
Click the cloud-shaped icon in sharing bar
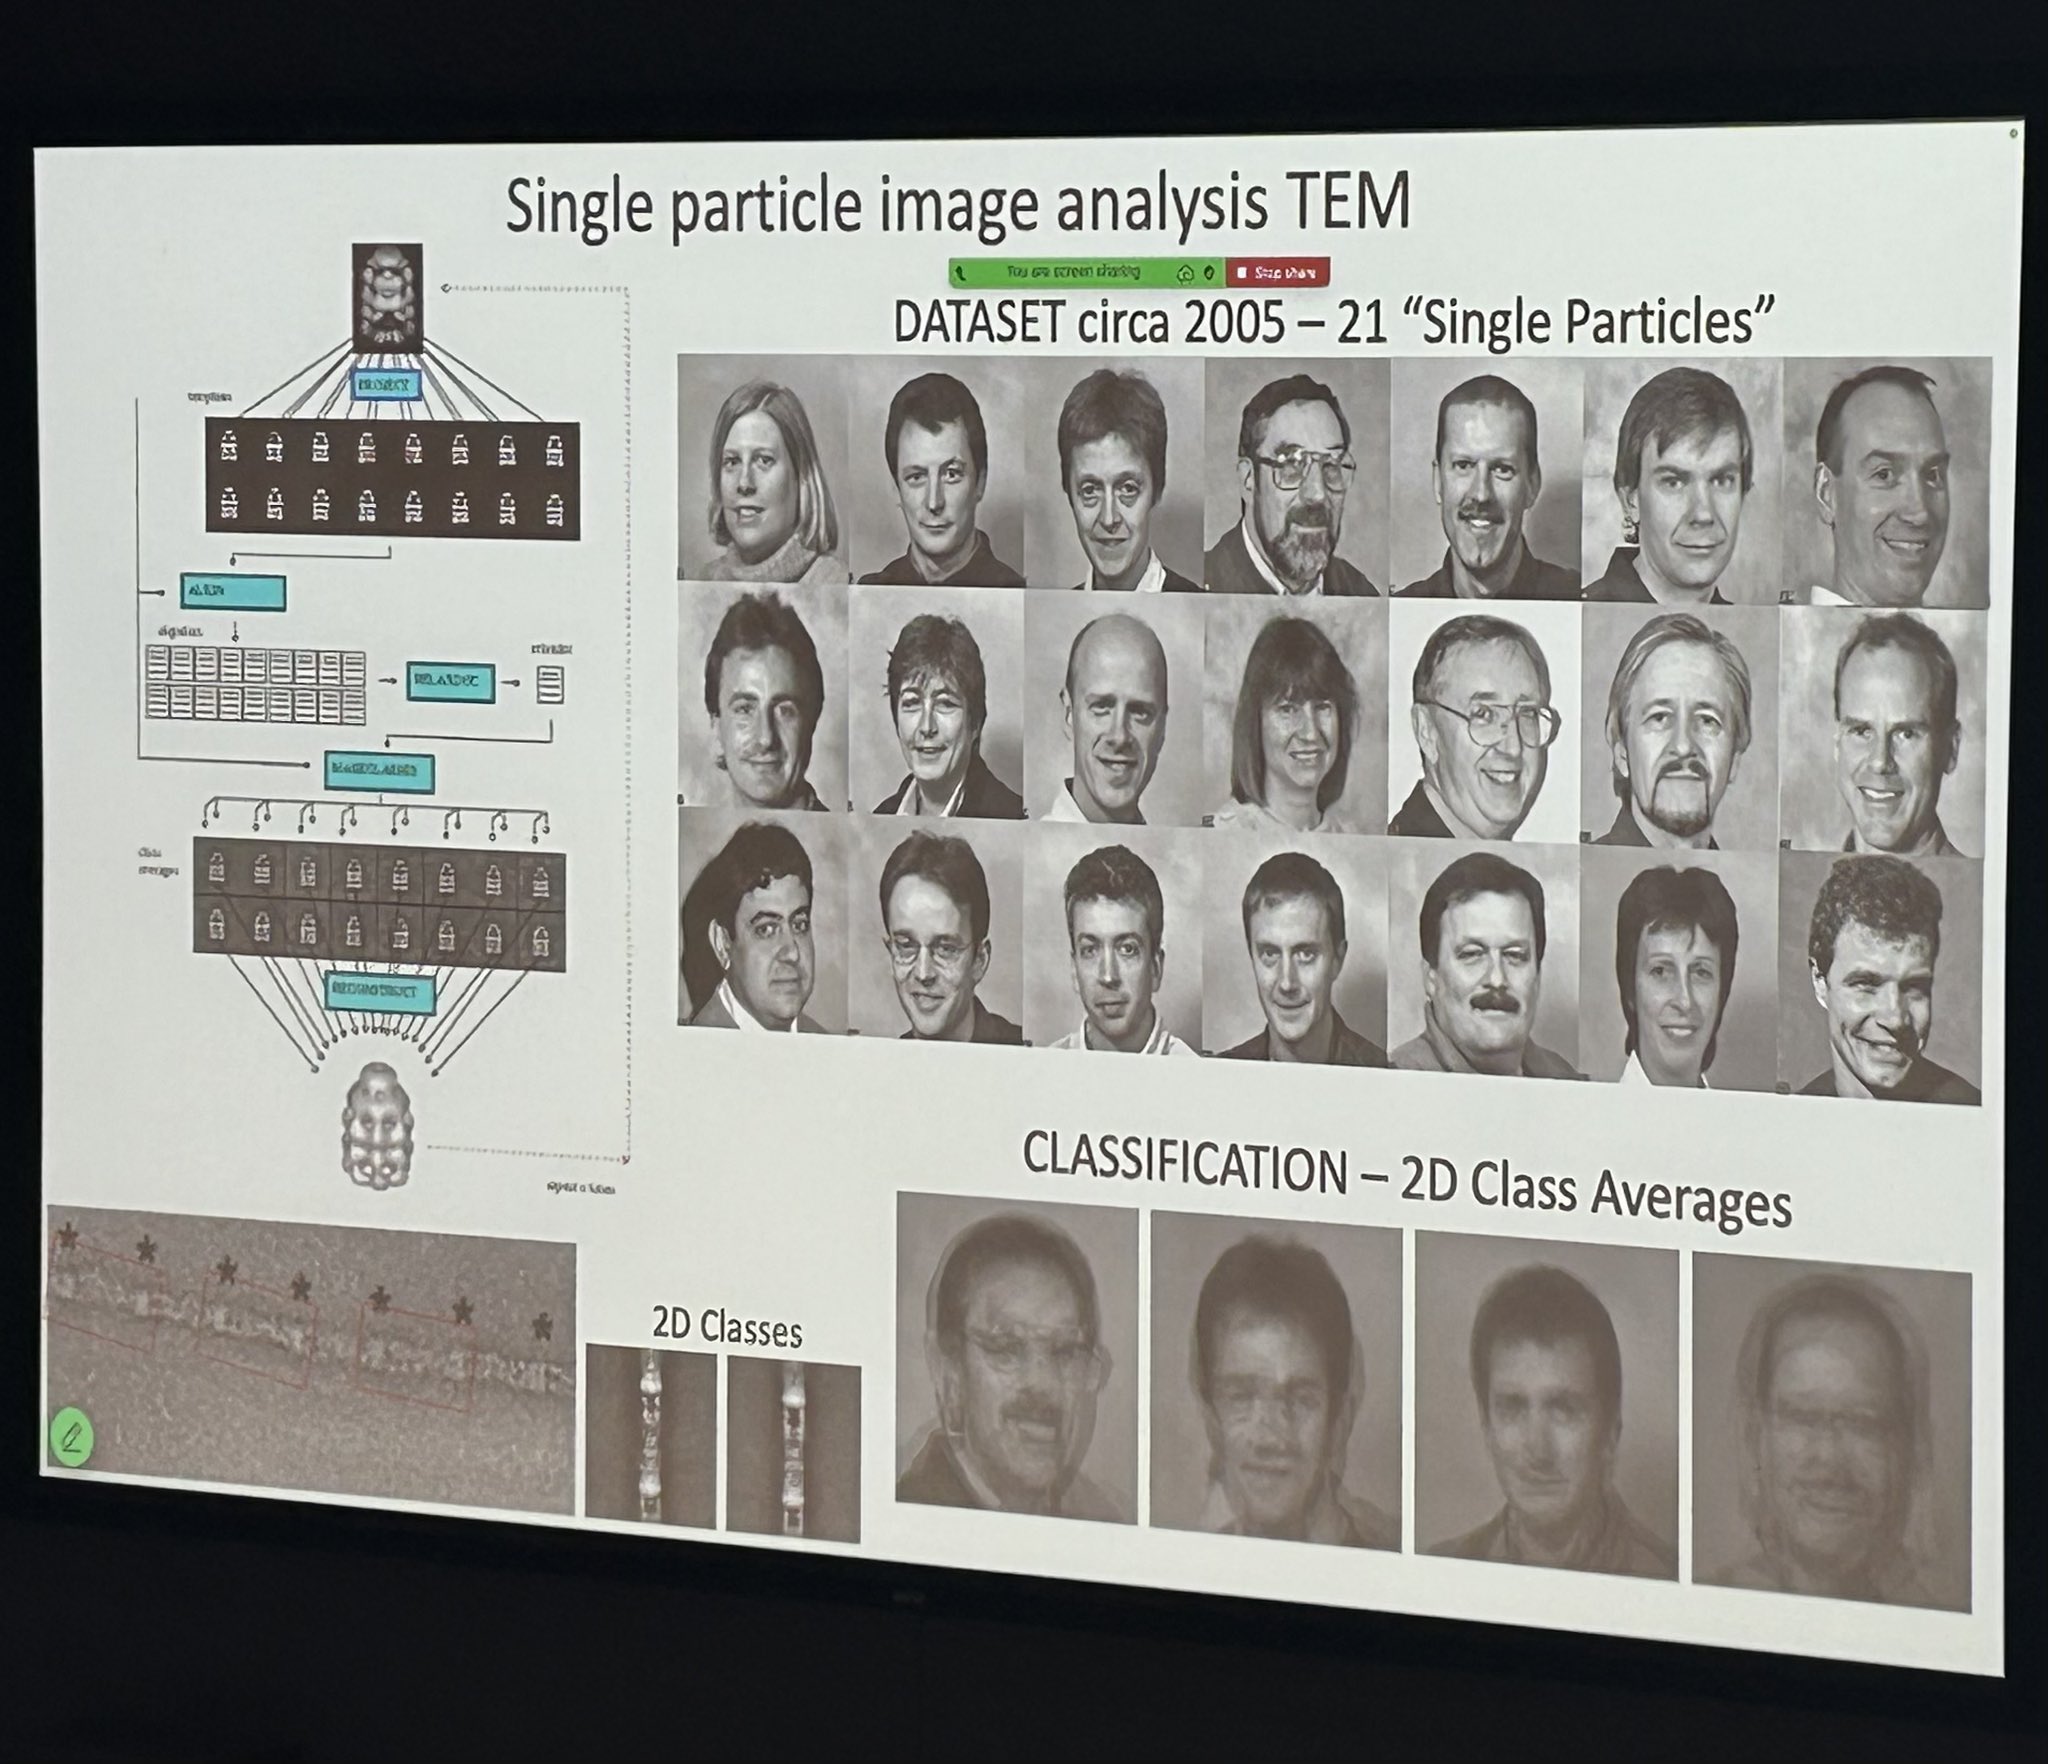(x=1186, y=272)
